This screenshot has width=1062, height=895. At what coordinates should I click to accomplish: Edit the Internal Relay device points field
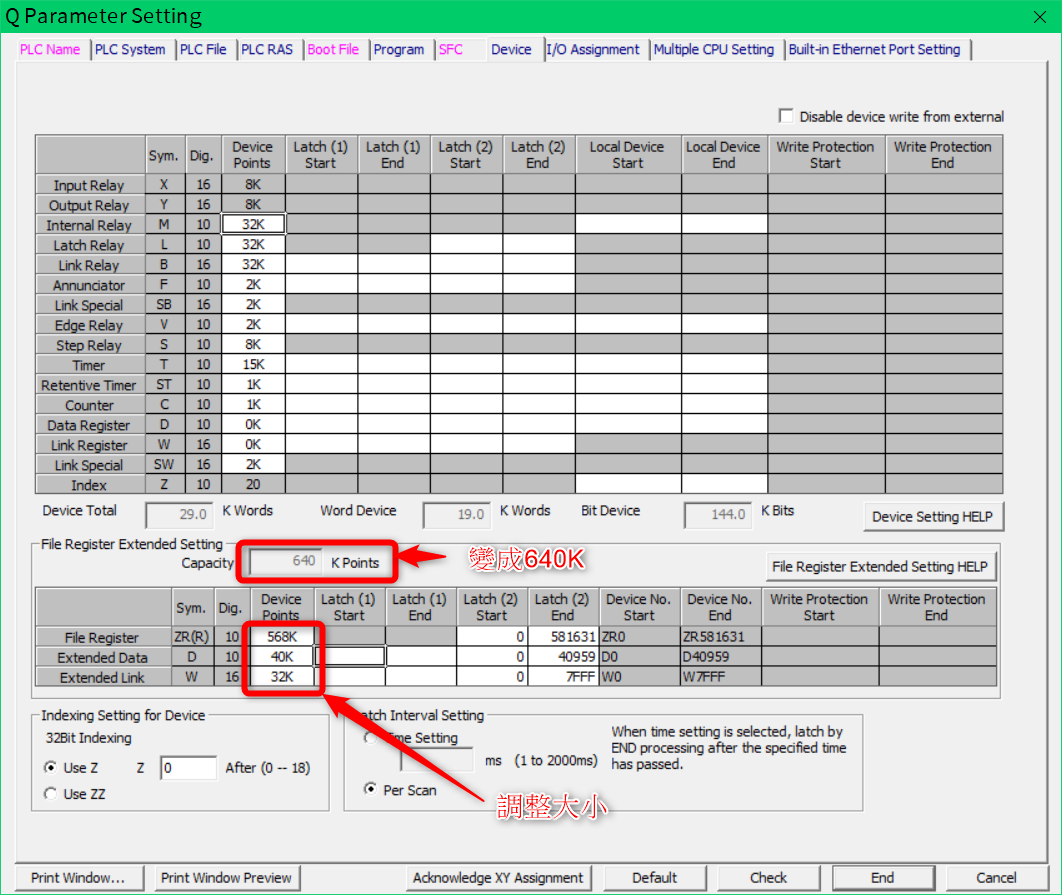[x=253, y=225]
